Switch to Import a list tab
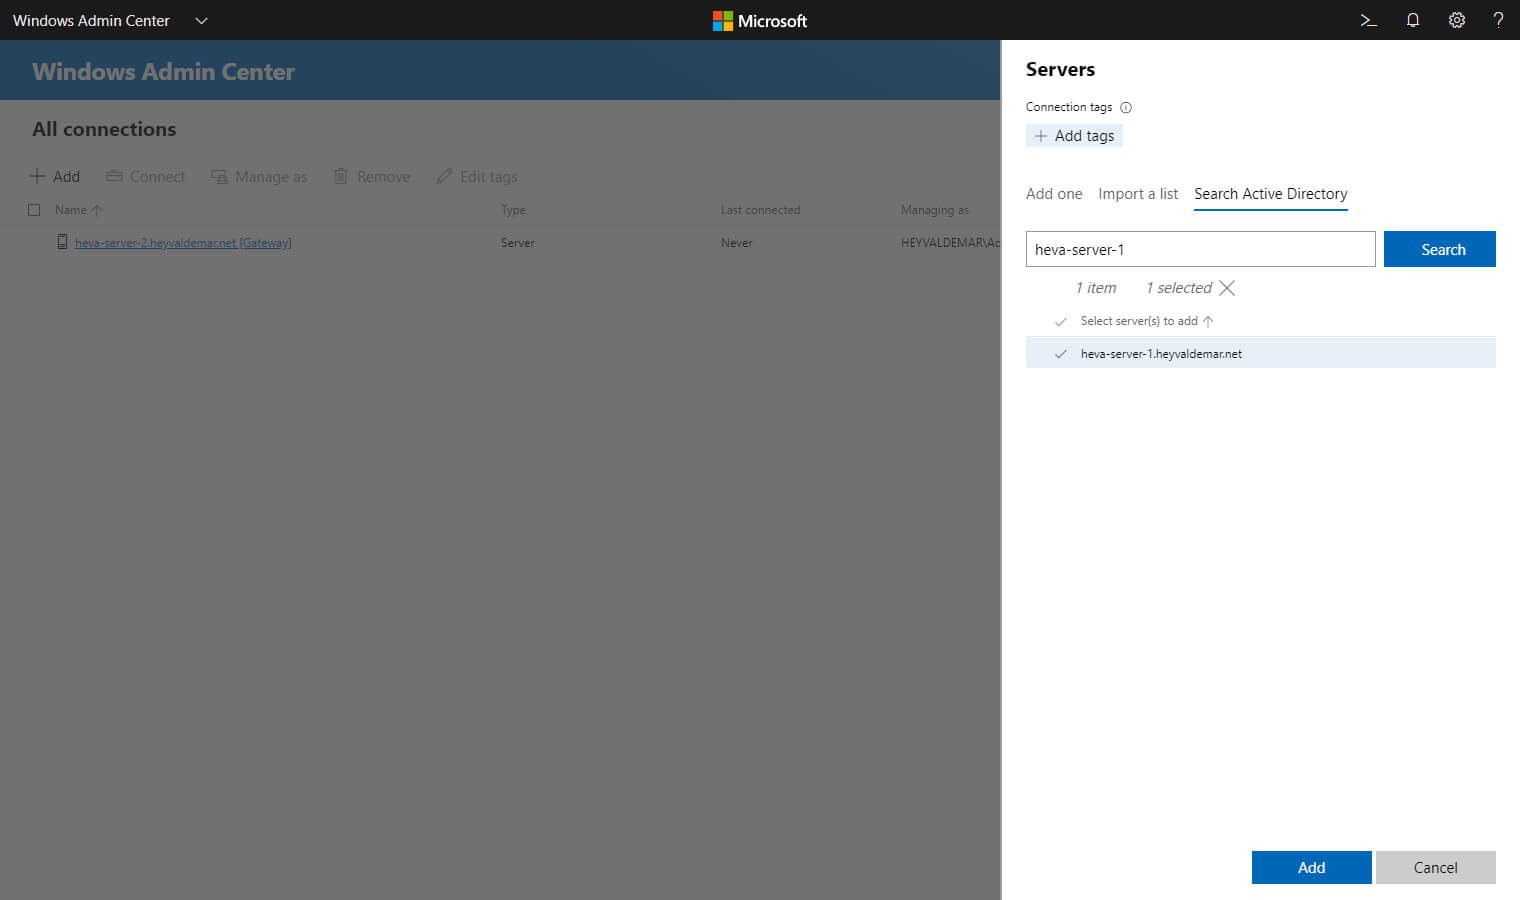This screenshot has width=1520, height=900. 1138,194
